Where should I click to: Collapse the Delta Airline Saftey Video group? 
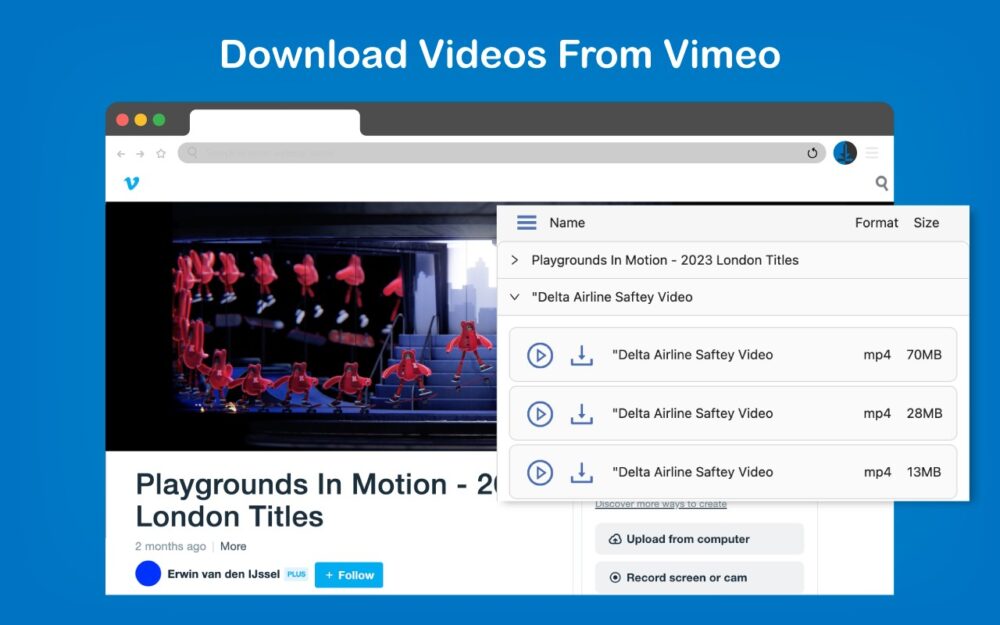click(x=515, y=297)
